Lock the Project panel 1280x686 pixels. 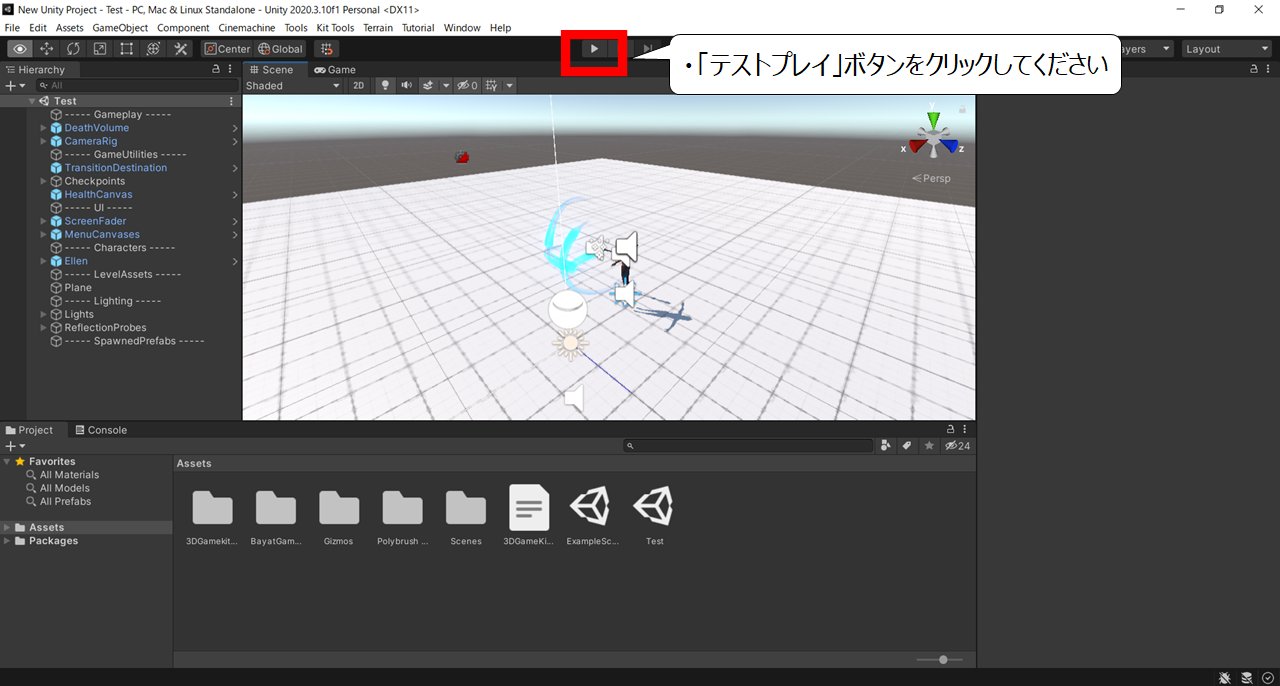pyautogui.click(x=951, y=430)
